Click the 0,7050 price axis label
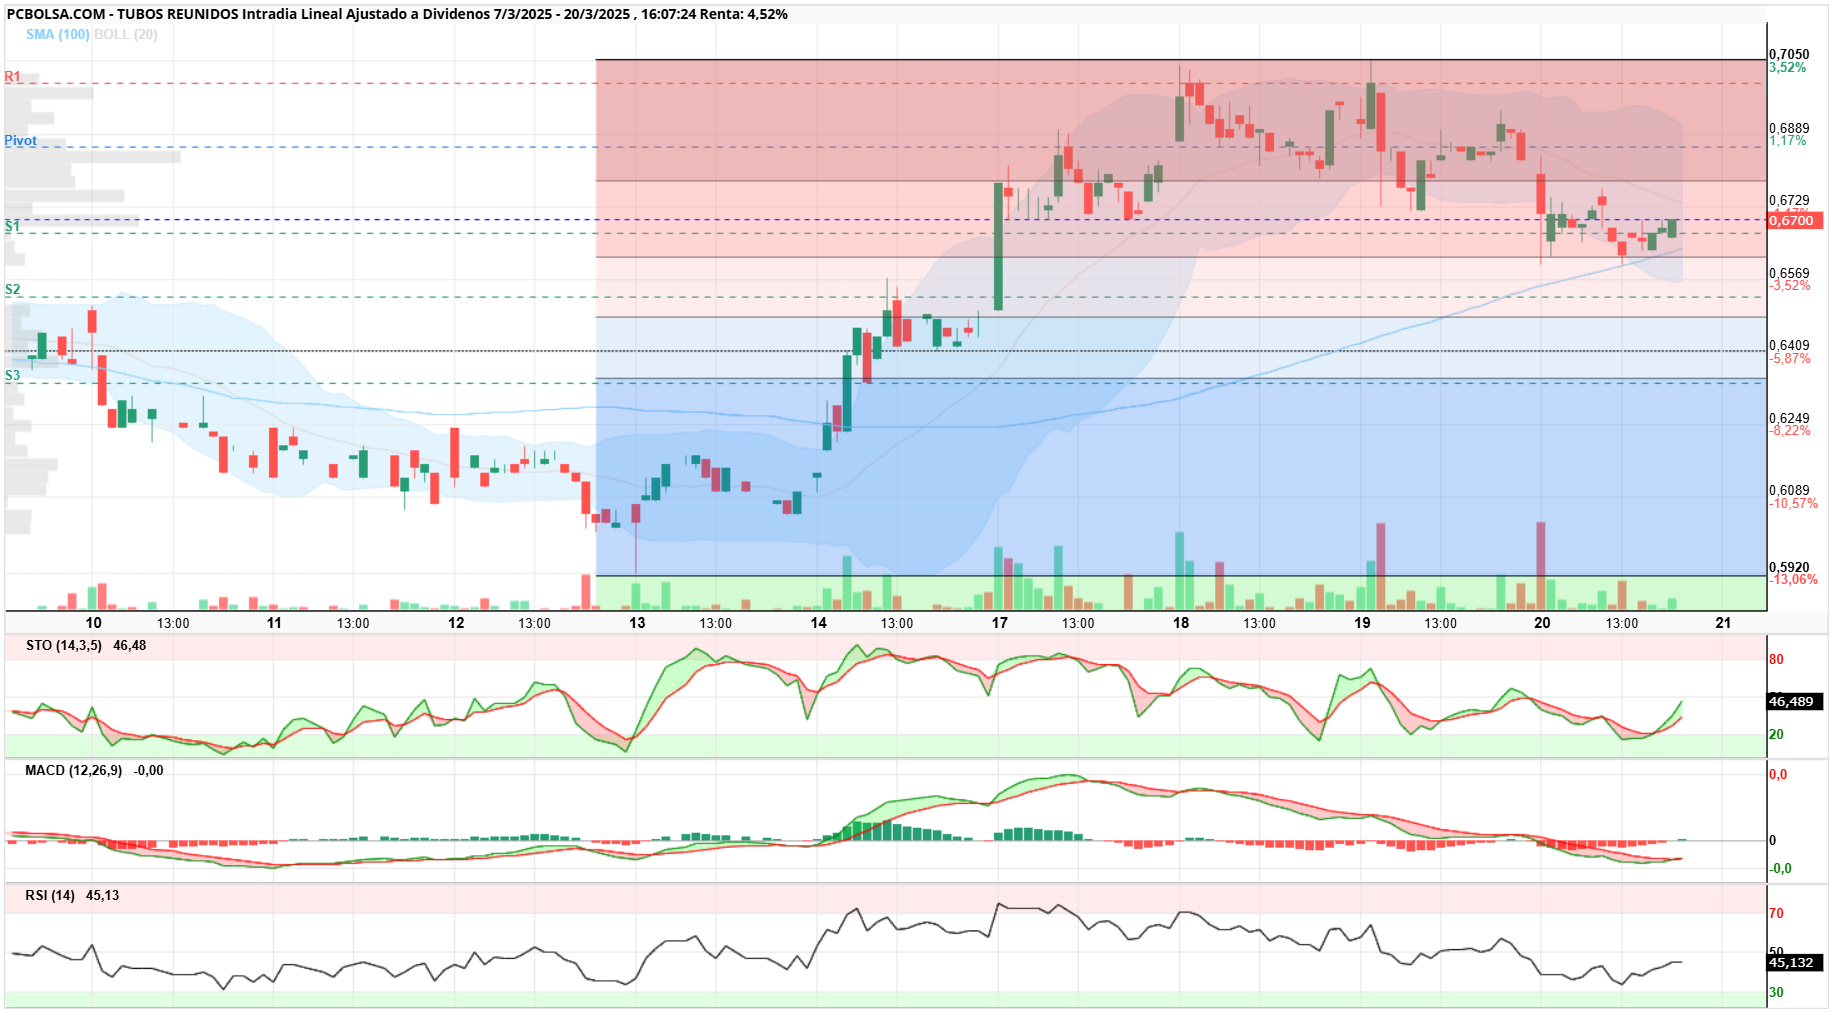The image size is (1833, 1013). (x=1789, y=54)
